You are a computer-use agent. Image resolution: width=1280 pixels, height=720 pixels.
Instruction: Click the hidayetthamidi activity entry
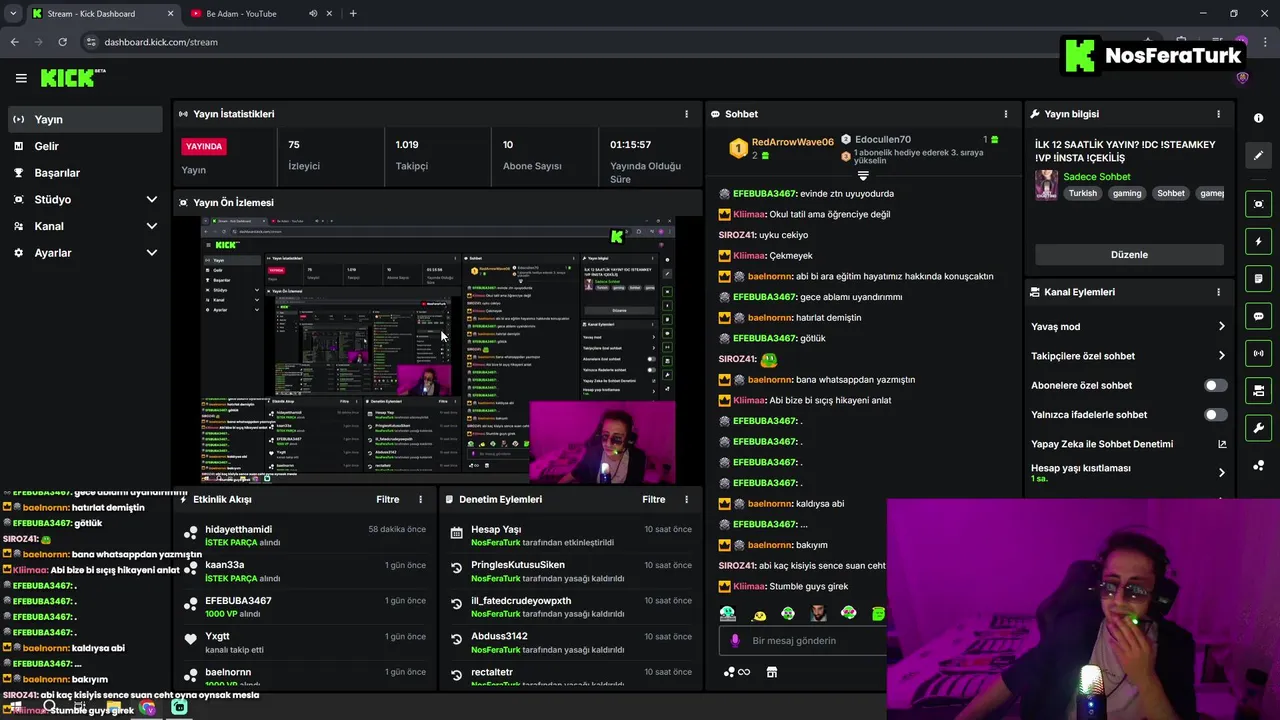click(306, 535)
